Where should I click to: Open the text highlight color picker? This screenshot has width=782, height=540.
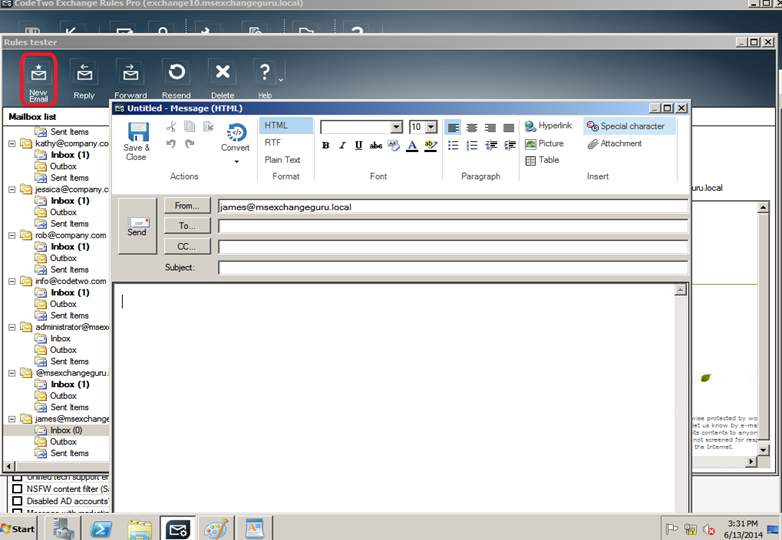[430, 146]
